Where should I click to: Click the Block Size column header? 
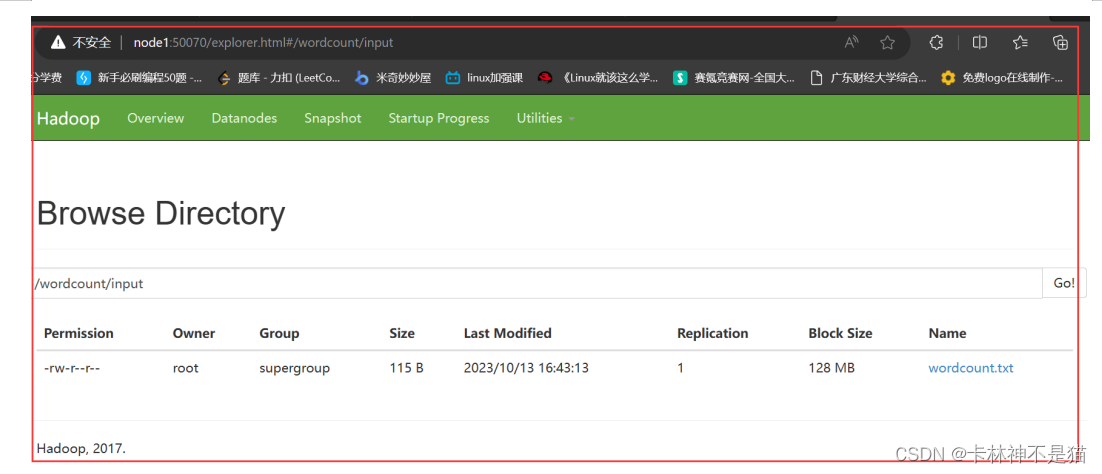840,333
